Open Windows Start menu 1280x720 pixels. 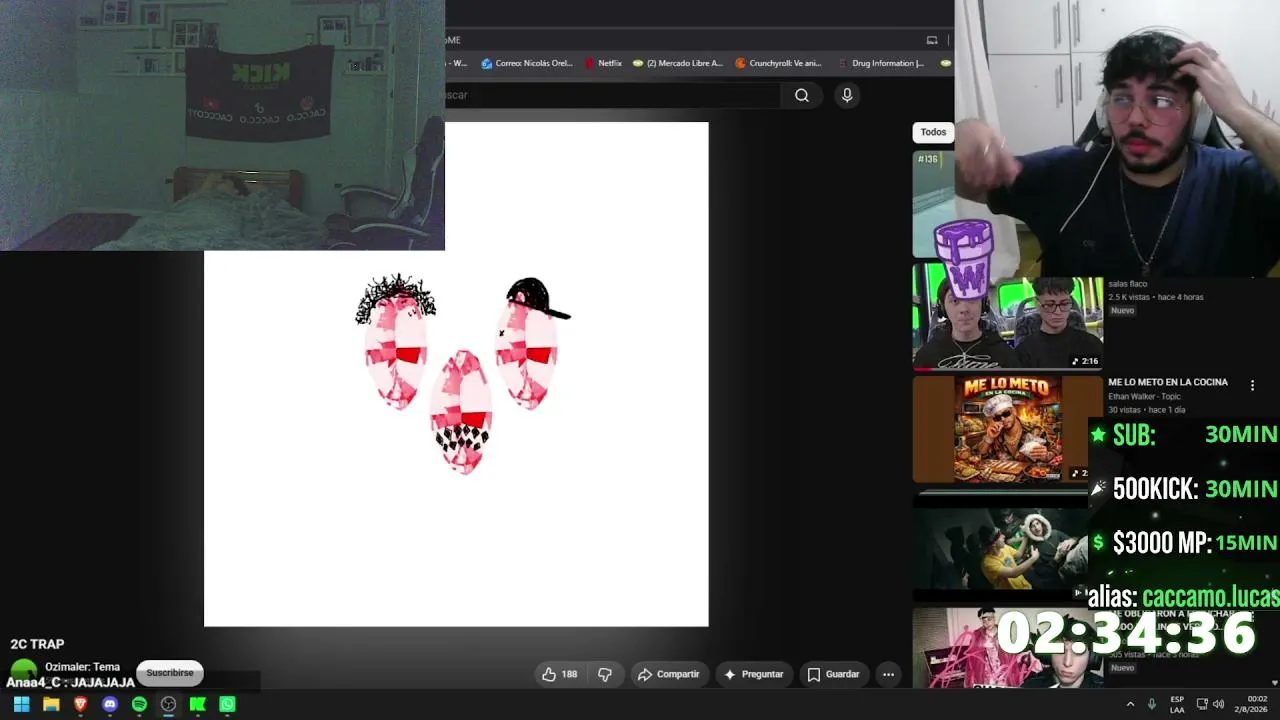[21, 704]
